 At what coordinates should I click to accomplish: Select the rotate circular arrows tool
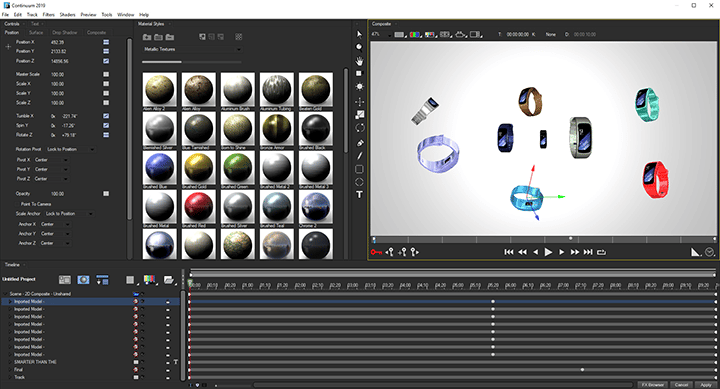click(x=359, y=128)
